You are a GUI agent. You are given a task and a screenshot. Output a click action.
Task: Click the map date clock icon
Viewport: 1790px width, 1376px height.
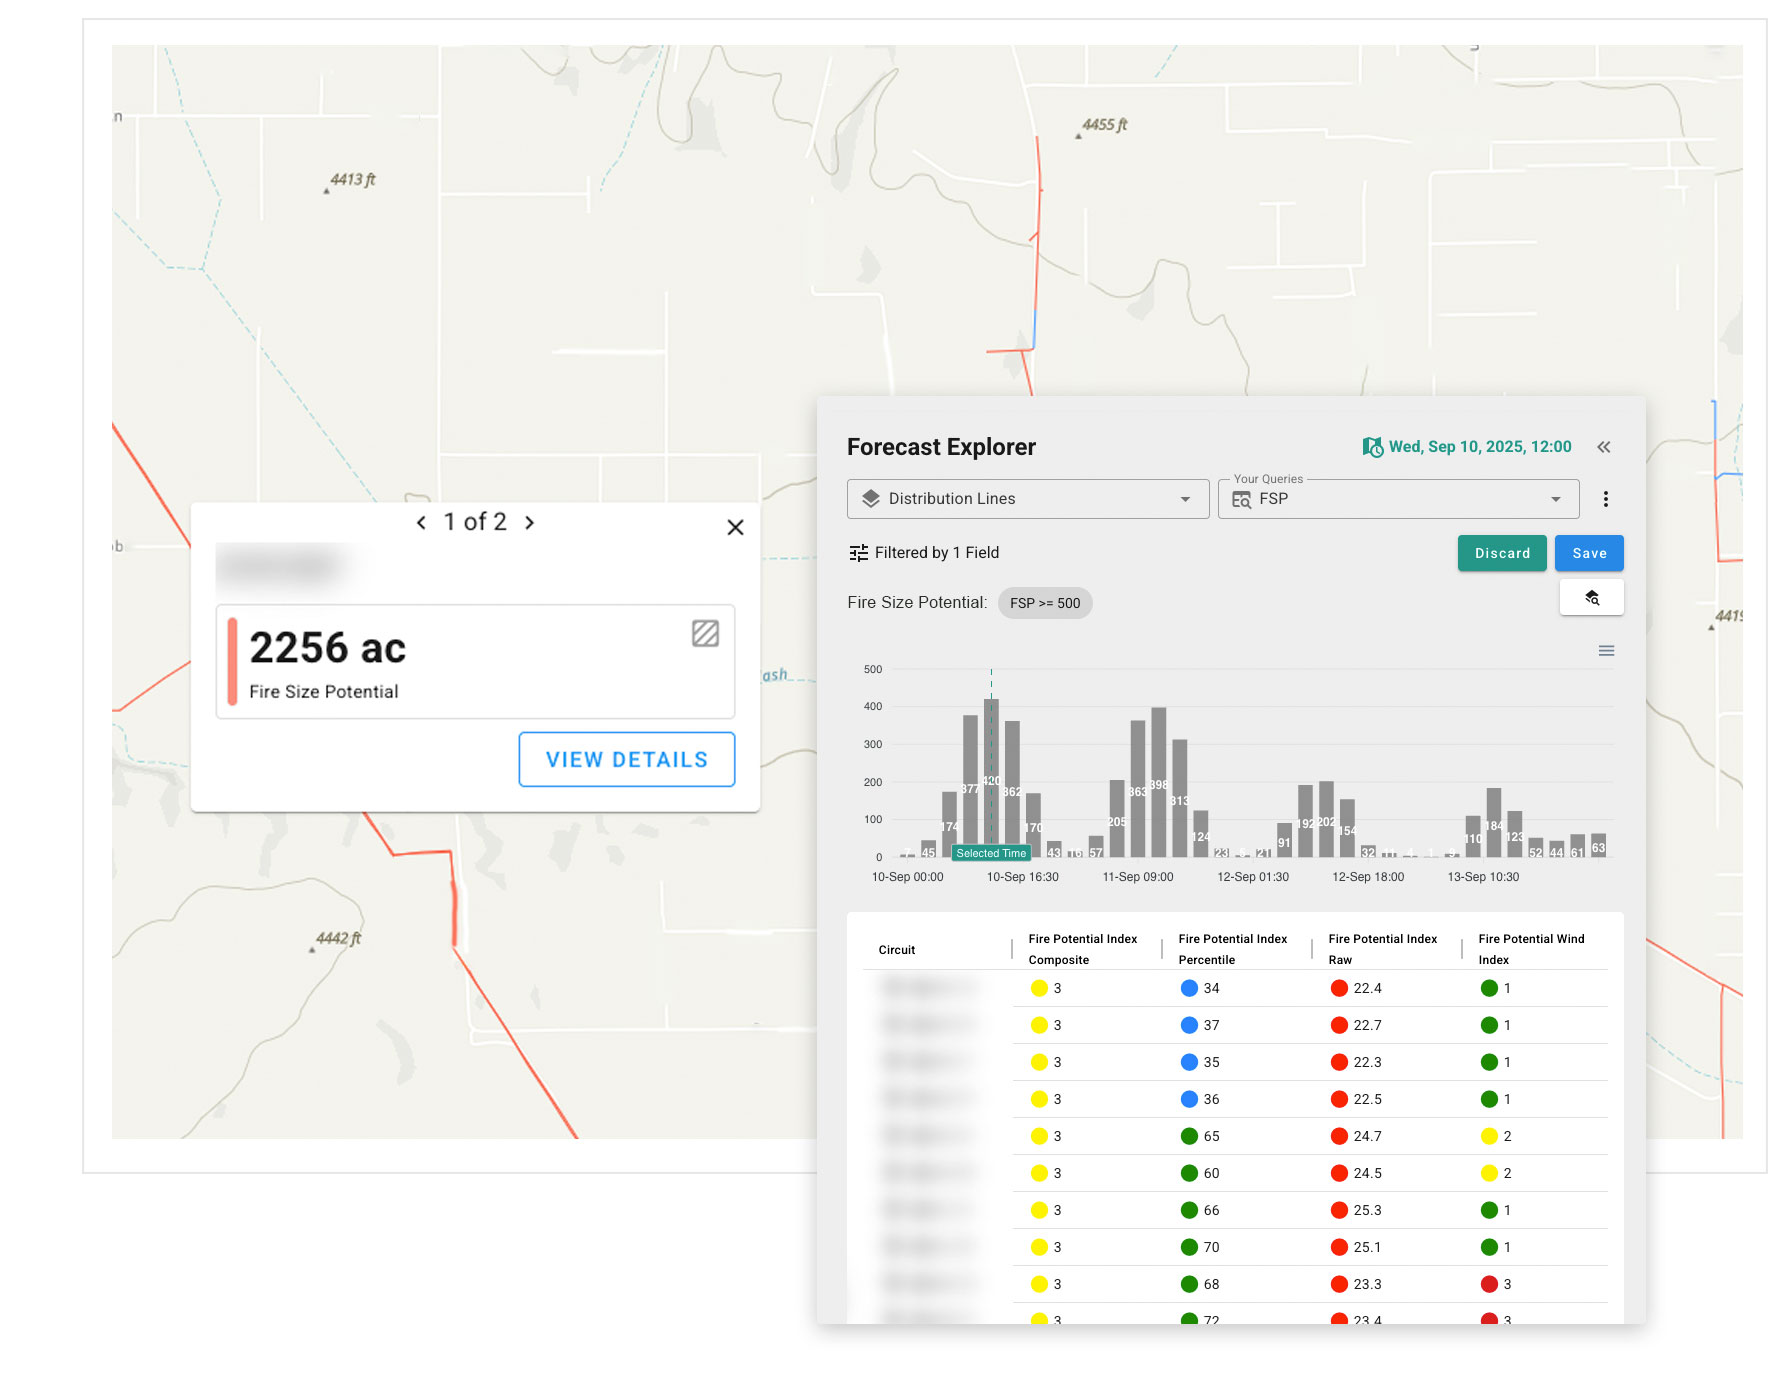(x=1372, y=447)
